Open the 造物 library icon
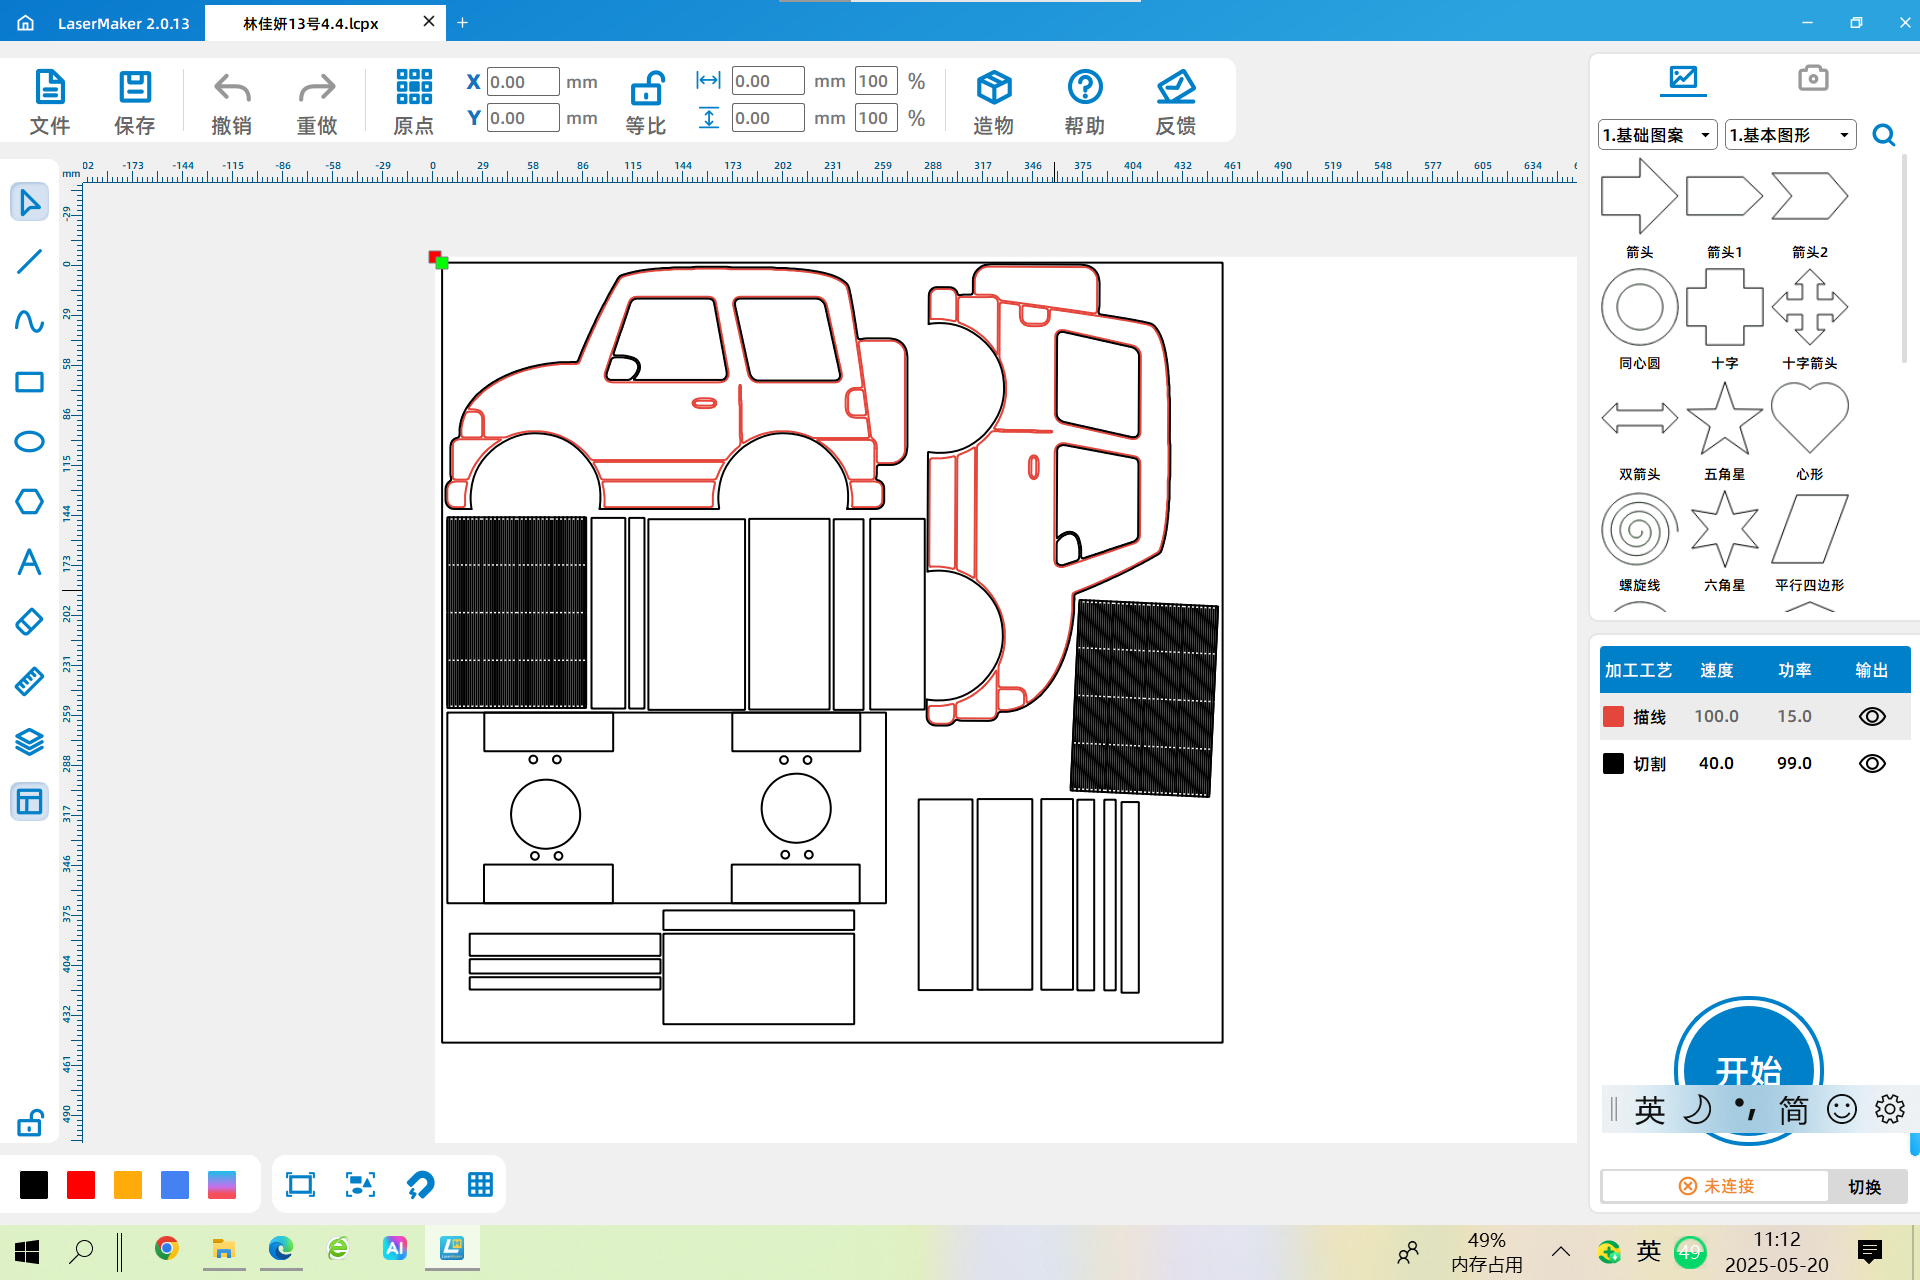 click(x=994, y=101)
